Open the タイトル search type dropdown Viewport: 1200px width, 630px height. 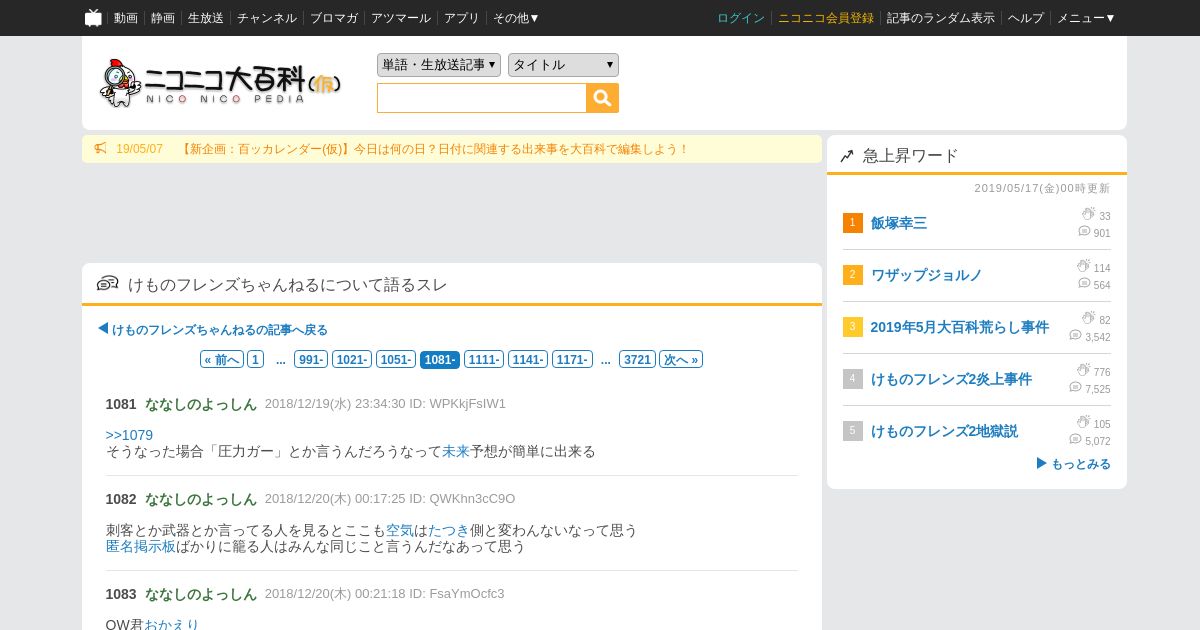point(563,65)
